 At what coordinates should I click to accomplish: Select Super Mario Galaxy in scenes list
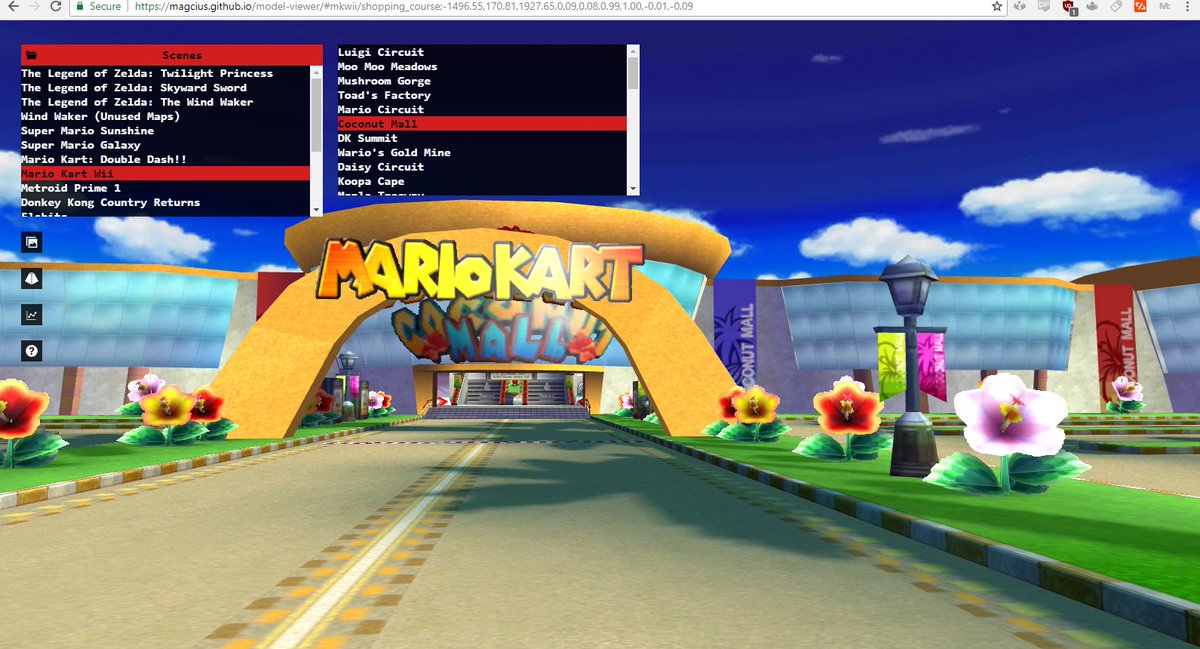point(166,145)
